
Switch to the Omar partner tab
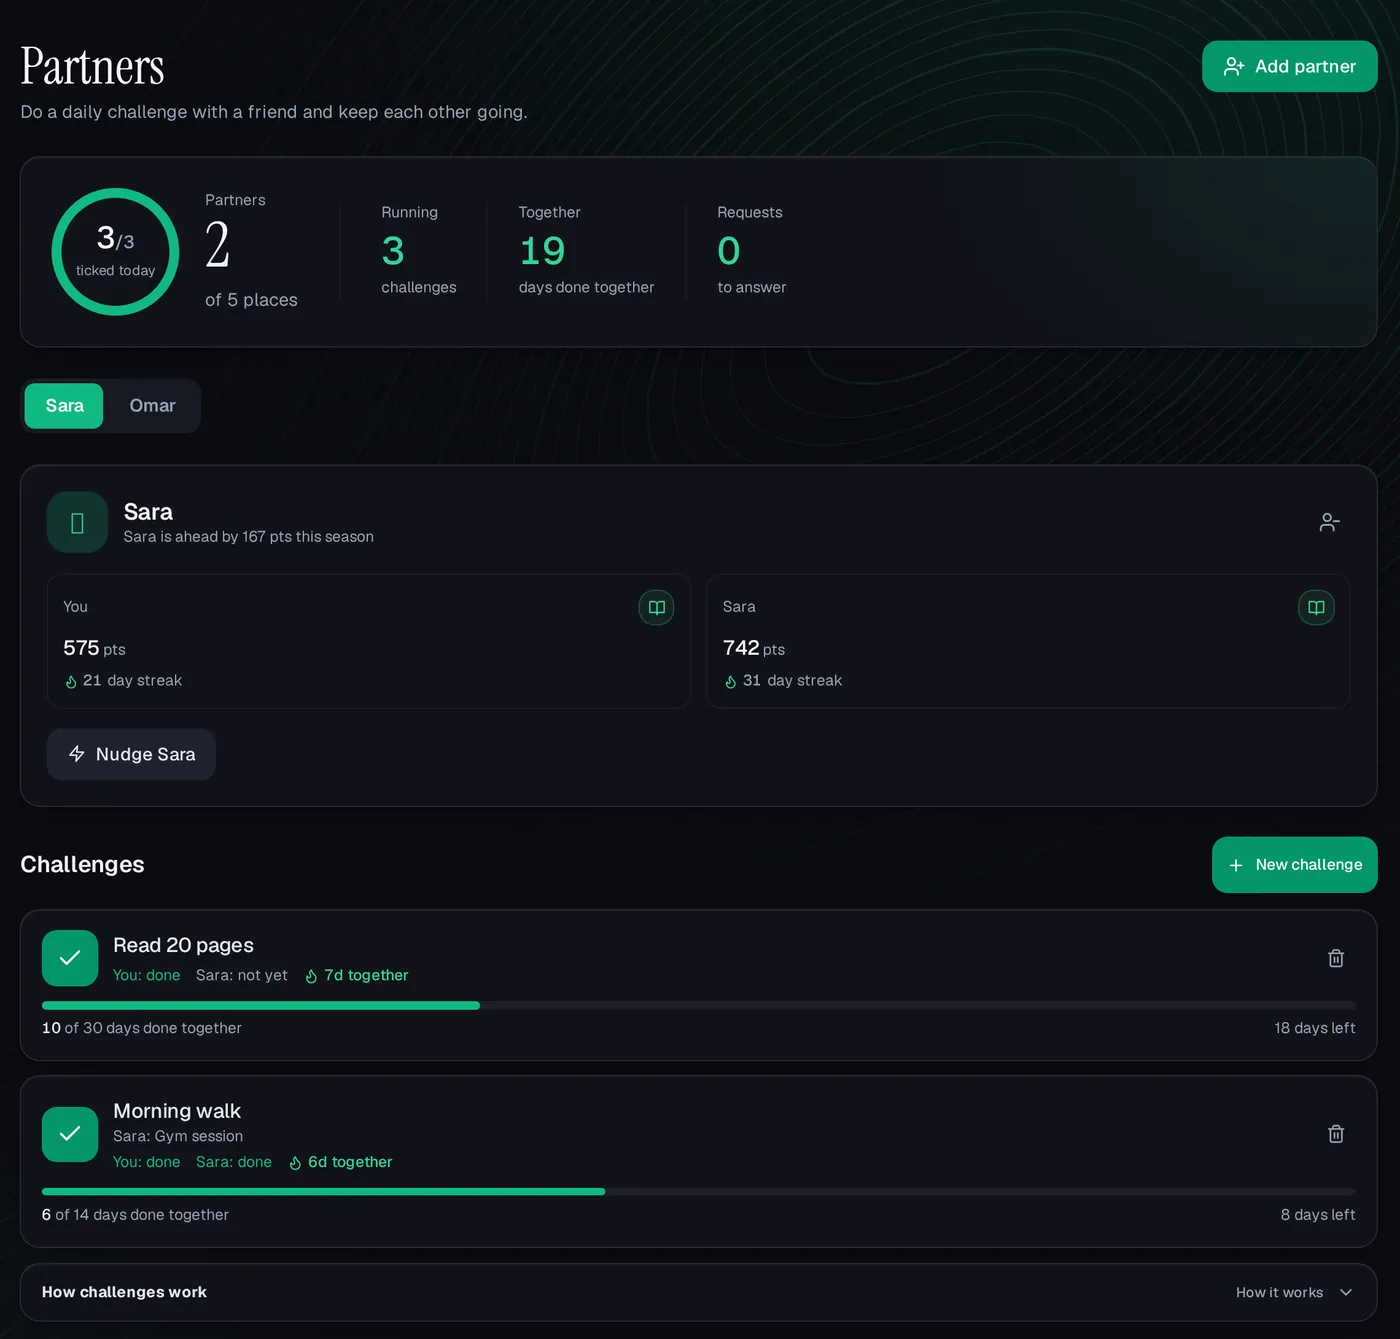pos(152,406)
